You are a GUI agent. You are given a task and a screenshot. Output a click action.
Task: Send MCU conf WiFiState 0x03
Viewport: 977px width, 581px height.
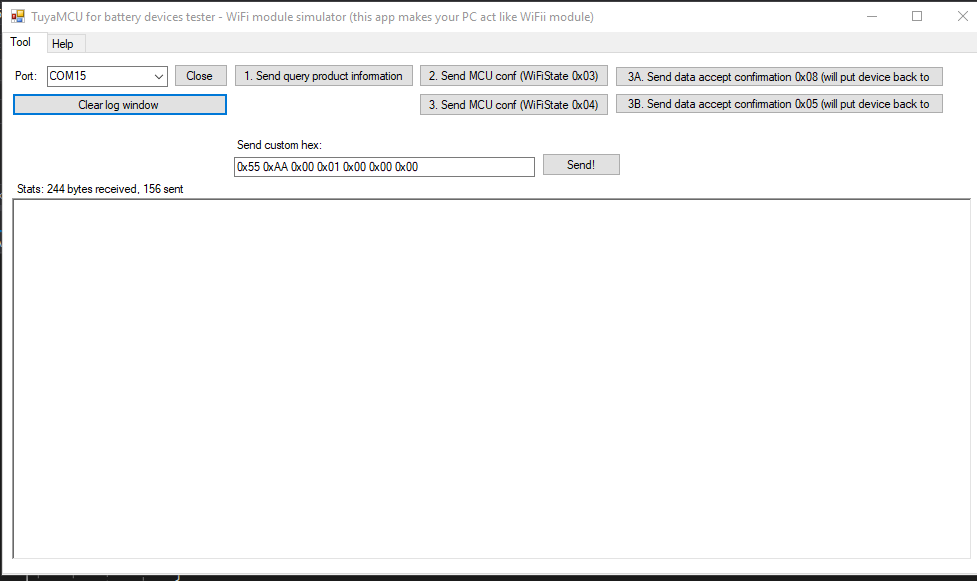tap(513, 75)
